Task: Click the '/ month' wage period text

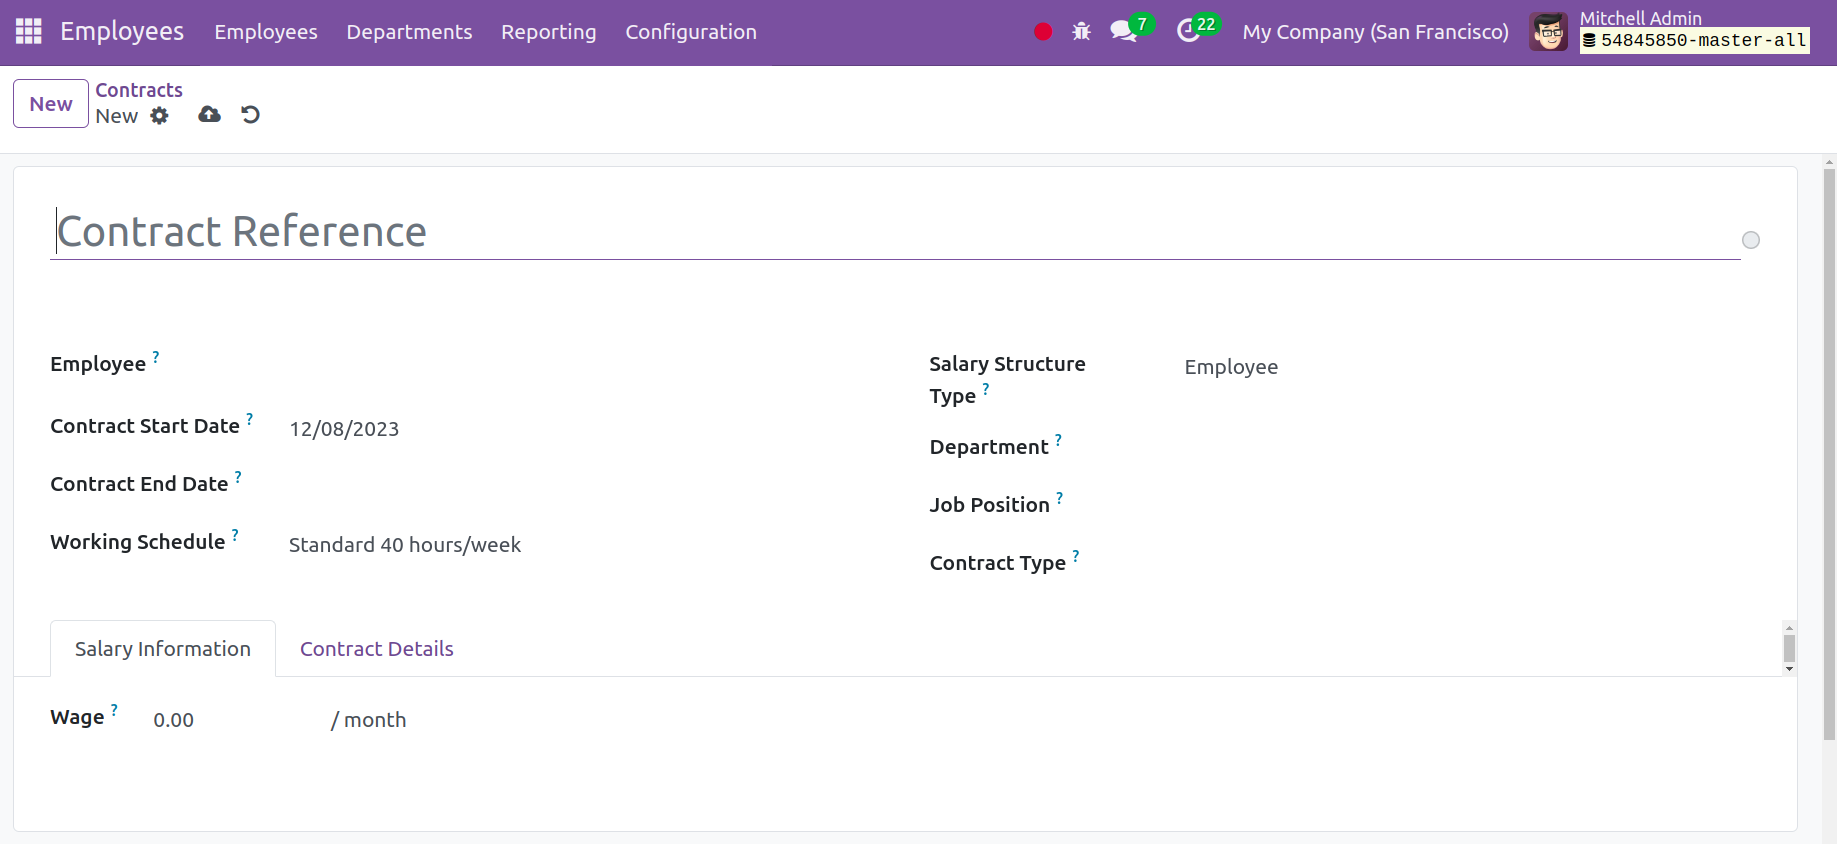Action: 368,720
